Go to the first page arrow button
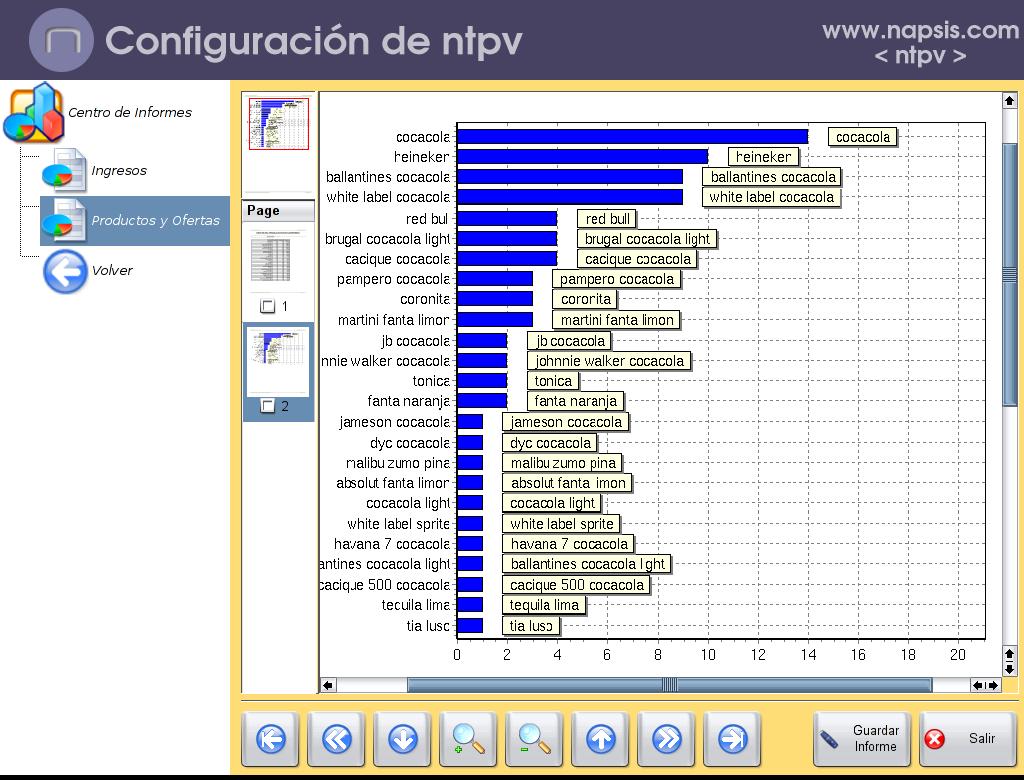The height and width of the screenshot is (780, 1024). 271,740
